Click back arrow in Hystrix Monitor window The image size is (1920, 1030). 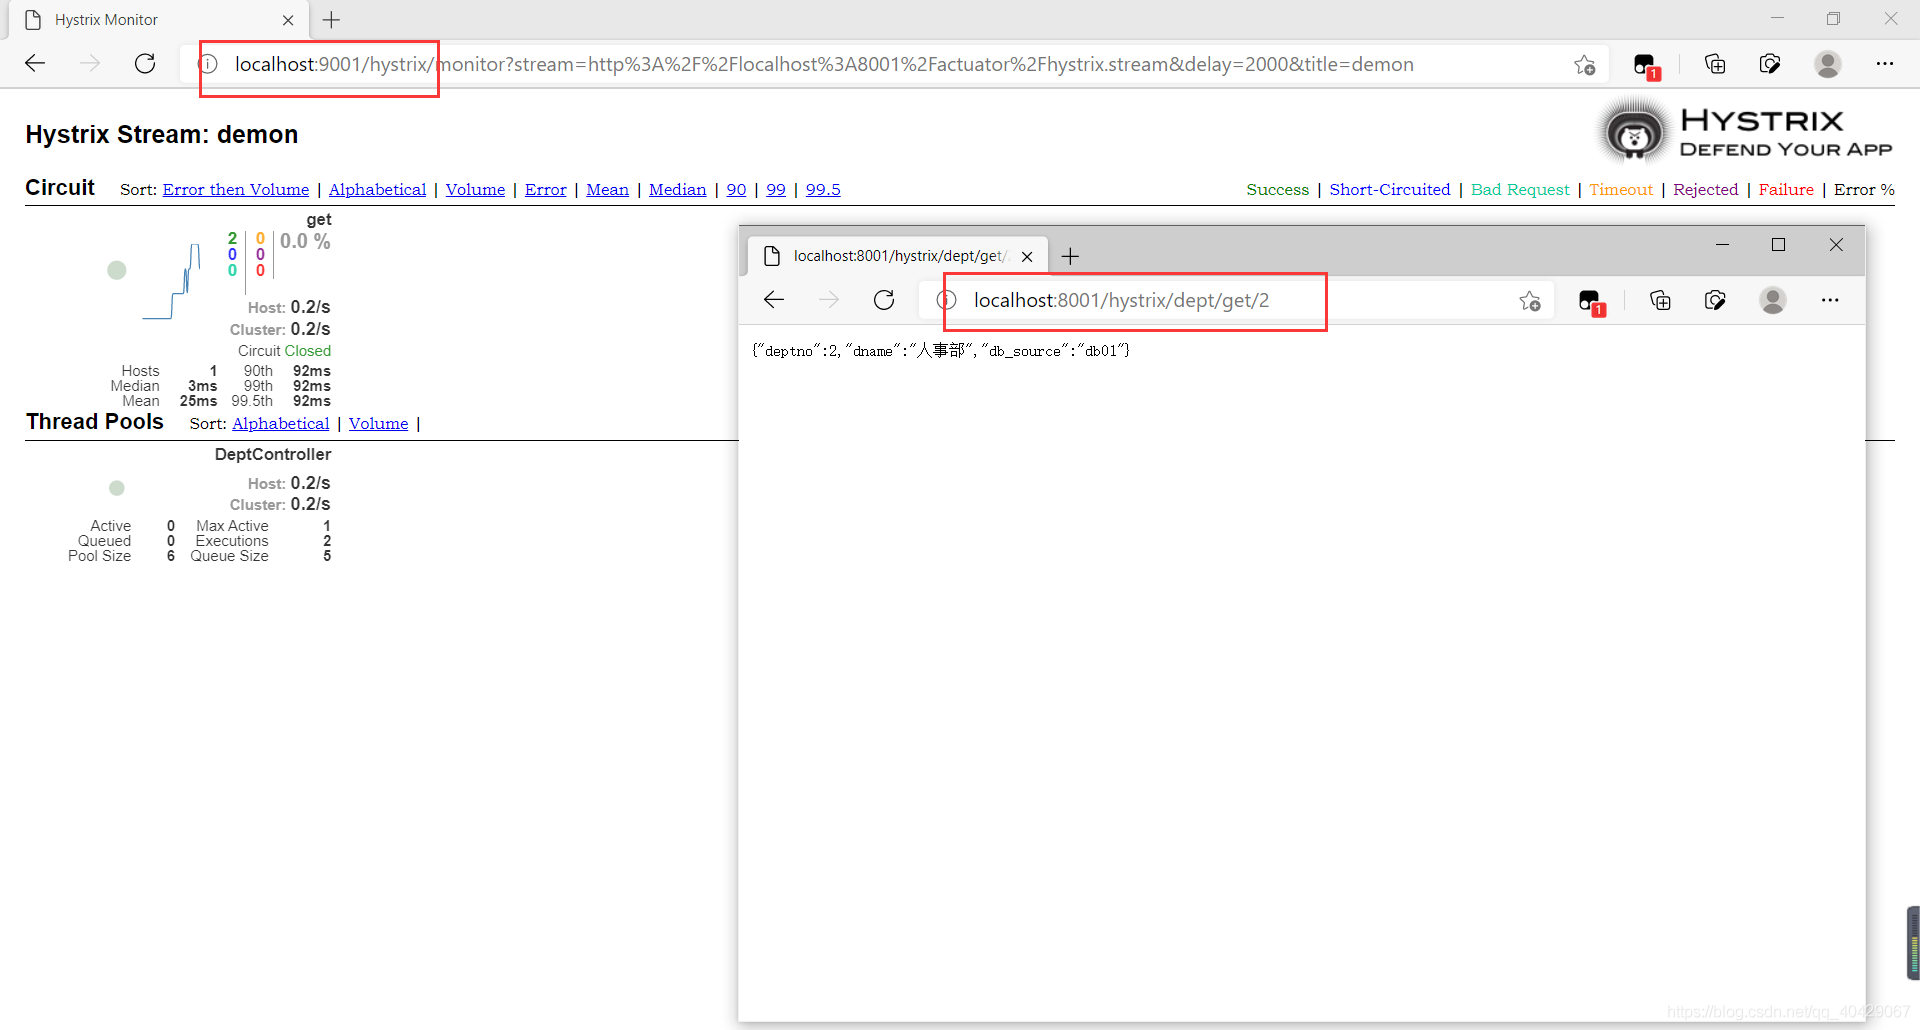(x=35, y=64)
